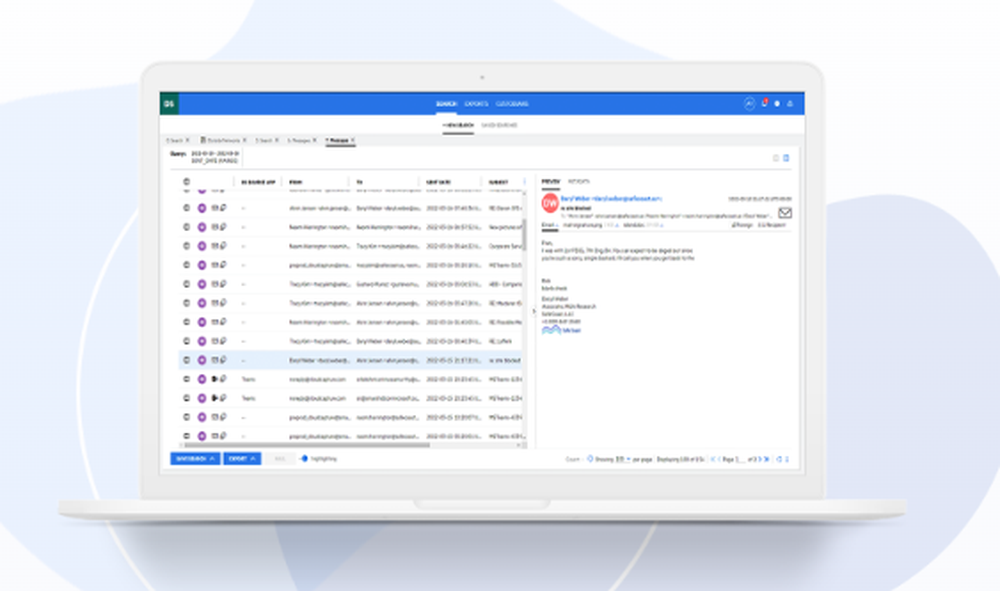Go to the last page arrow
This screenshot has width=1000, height=591.
767,459
